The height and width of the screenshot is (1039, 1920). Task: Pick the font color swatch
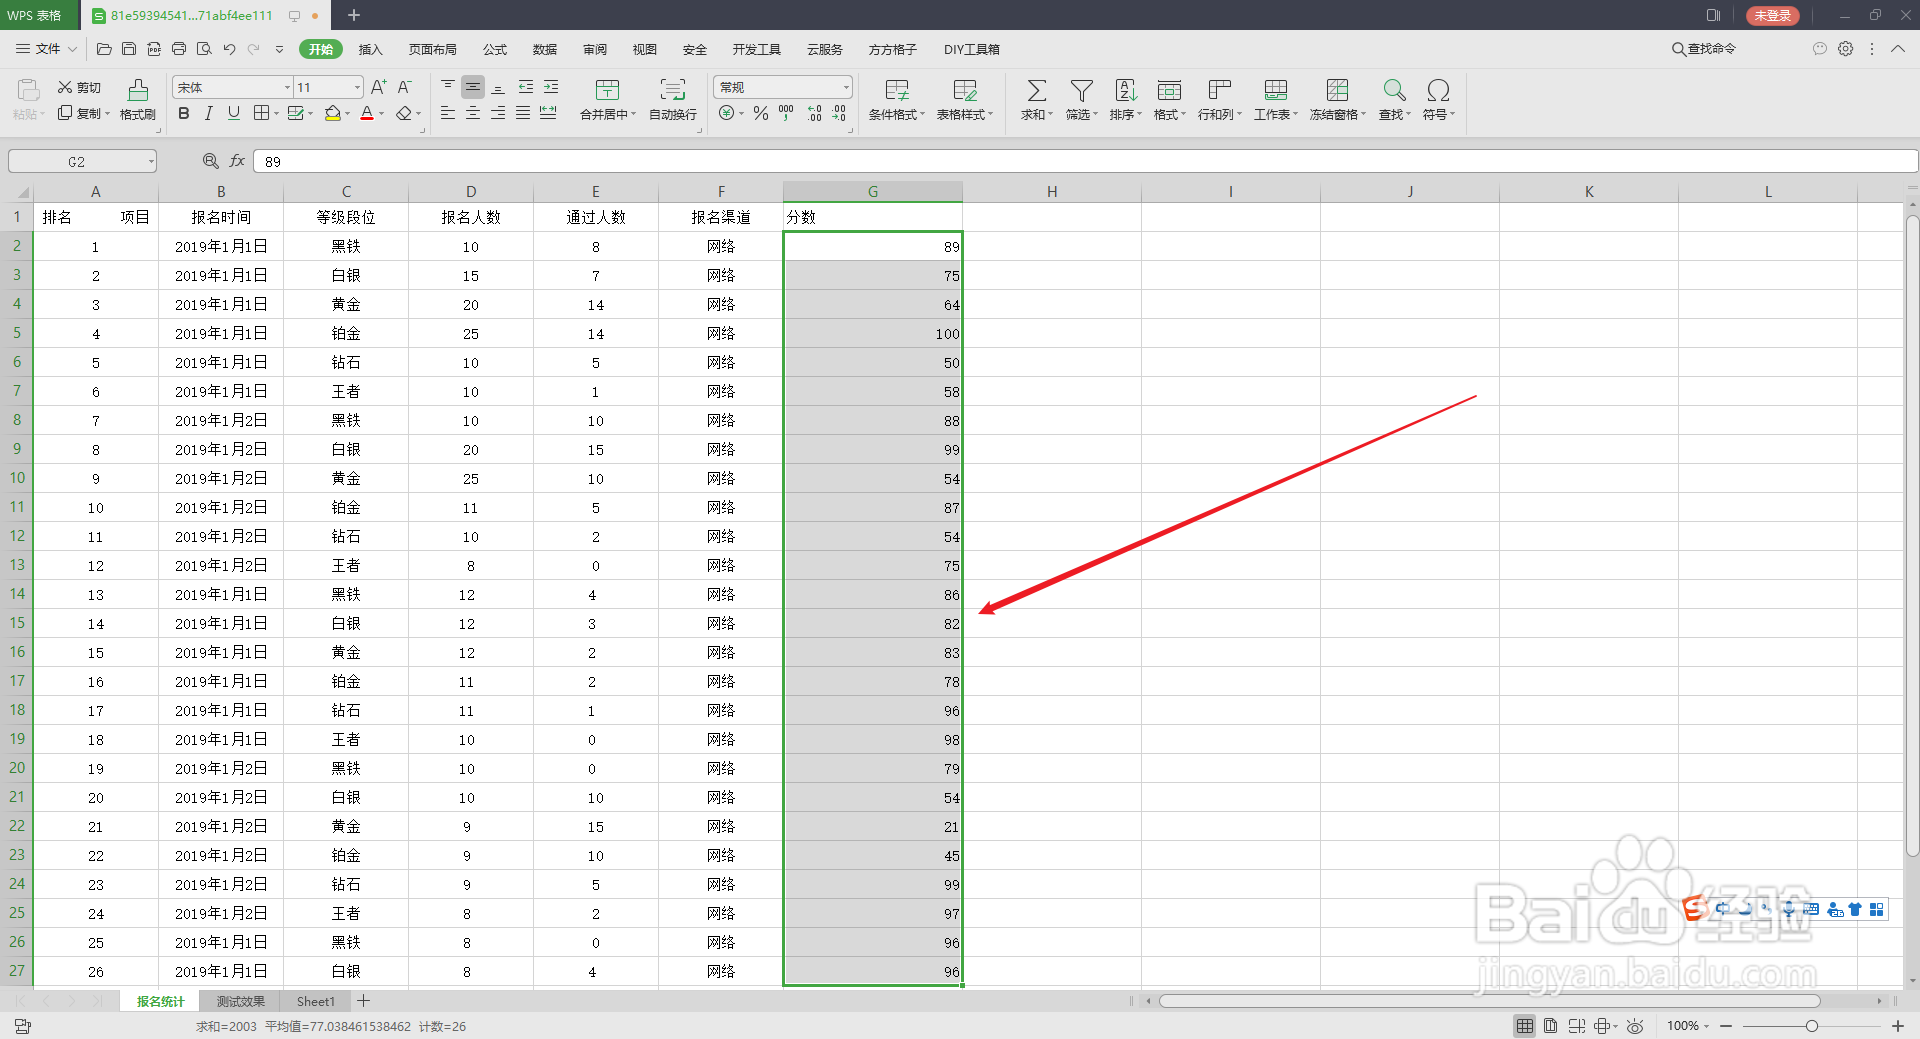coord(366,113)
